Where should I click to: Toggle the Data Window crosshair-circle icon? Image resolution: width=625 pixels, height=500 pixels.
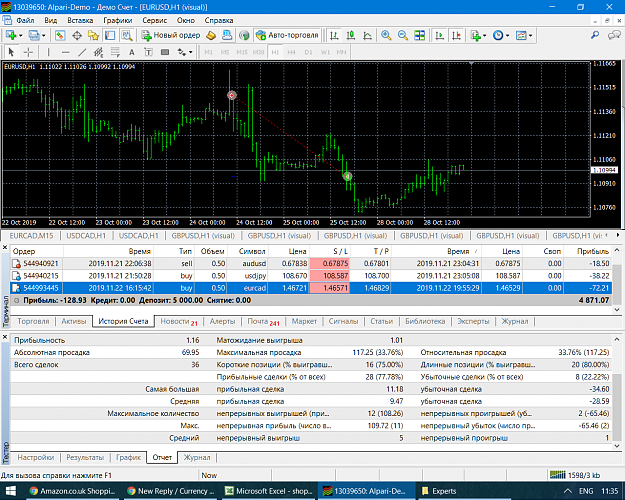point(77,35)
